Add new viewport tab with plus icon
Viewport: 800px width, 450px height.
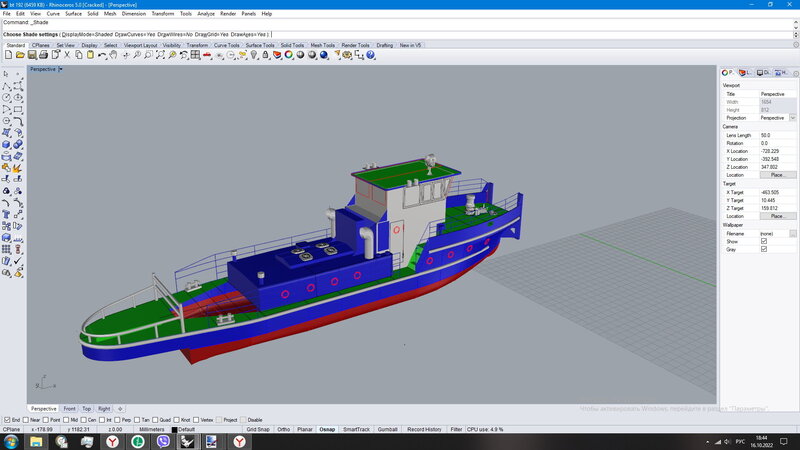pyautogui.click(x=120, y=409)
